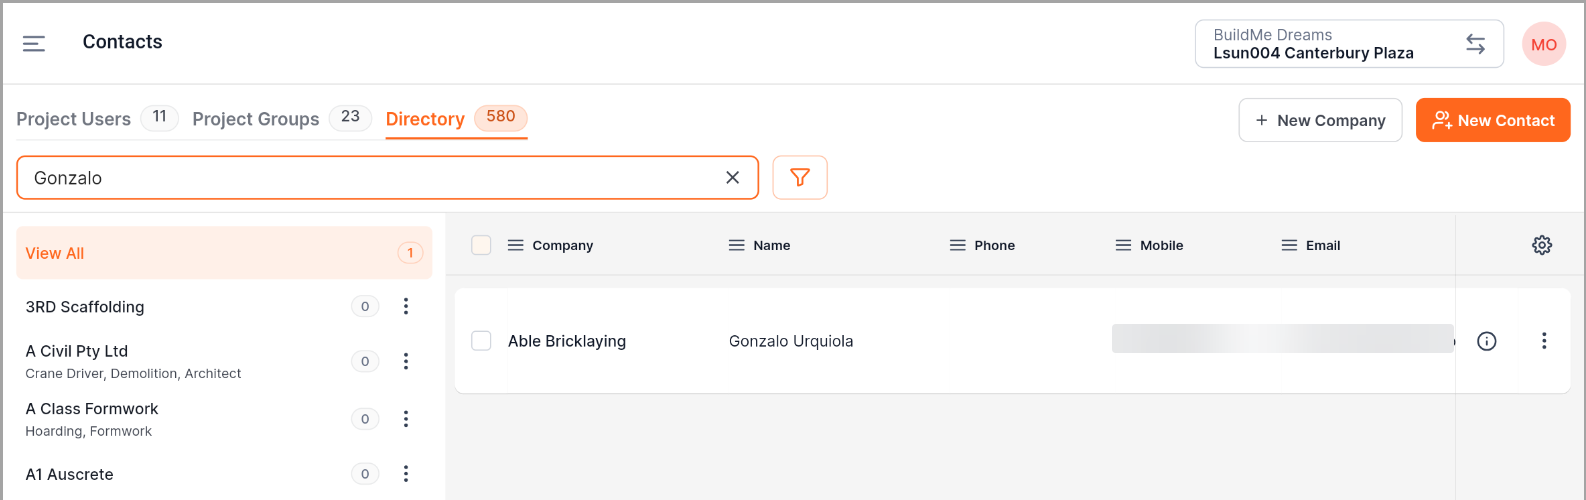Open the directory filter options
The width and height of the screenshot is (1586, 500).
point(800,178)
